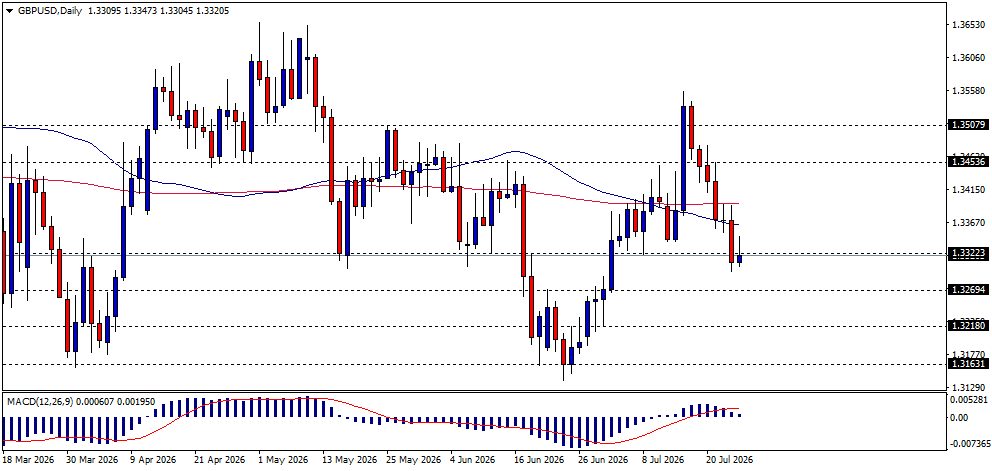Click 1.36060 on the price axis
This screenshot has height=471, width=992.
(x=969, y=58)
